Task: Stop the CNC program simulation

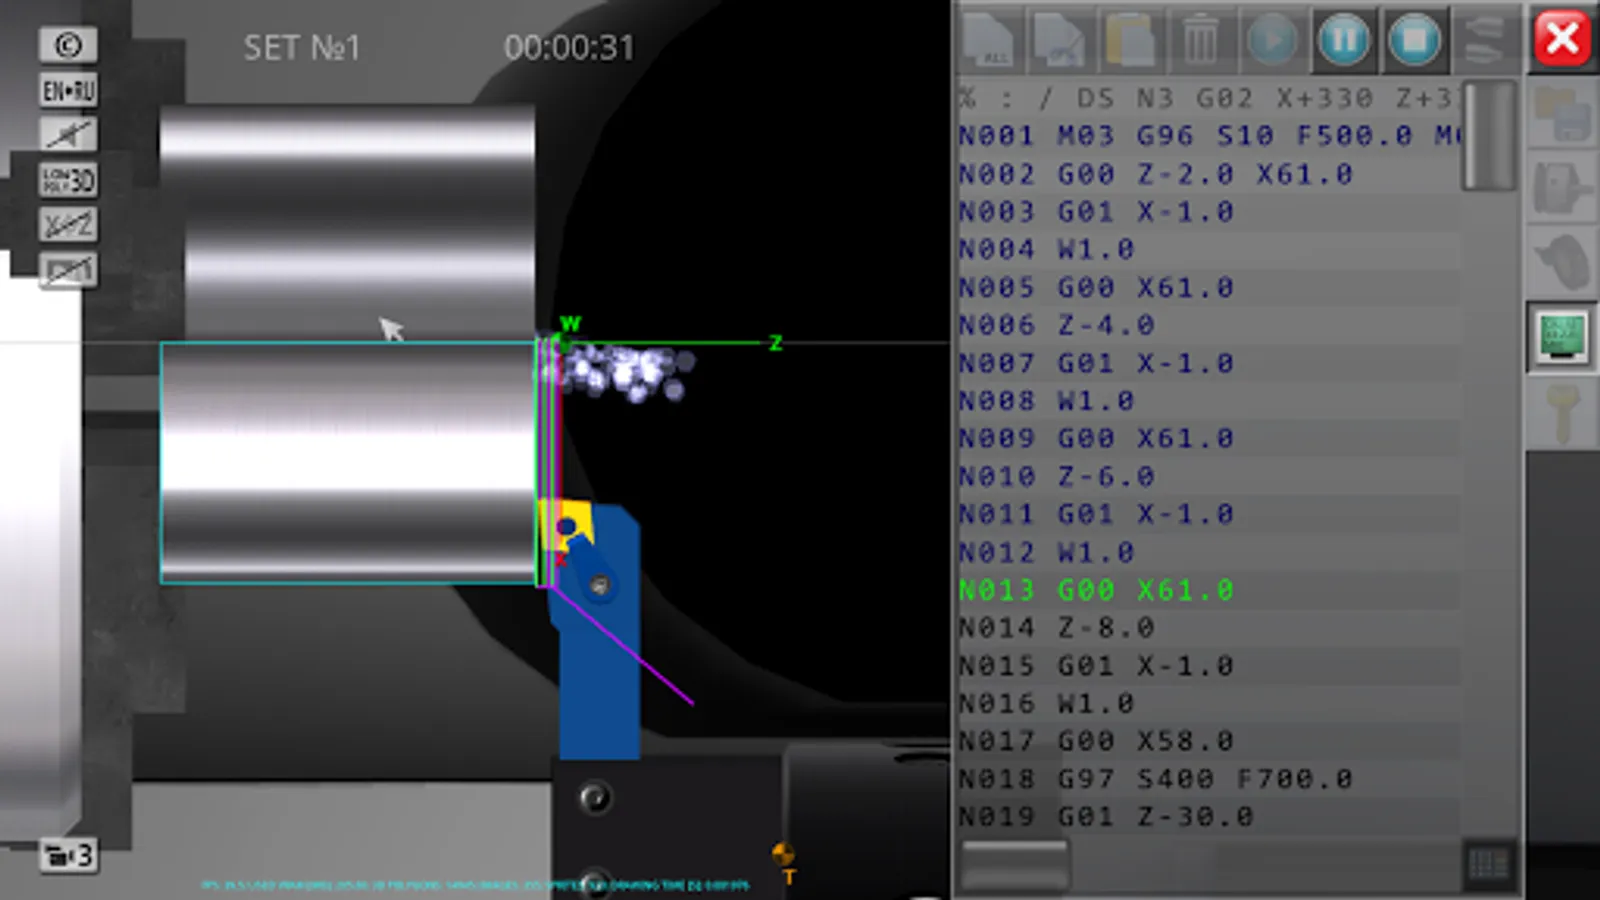Action: 1414,40
